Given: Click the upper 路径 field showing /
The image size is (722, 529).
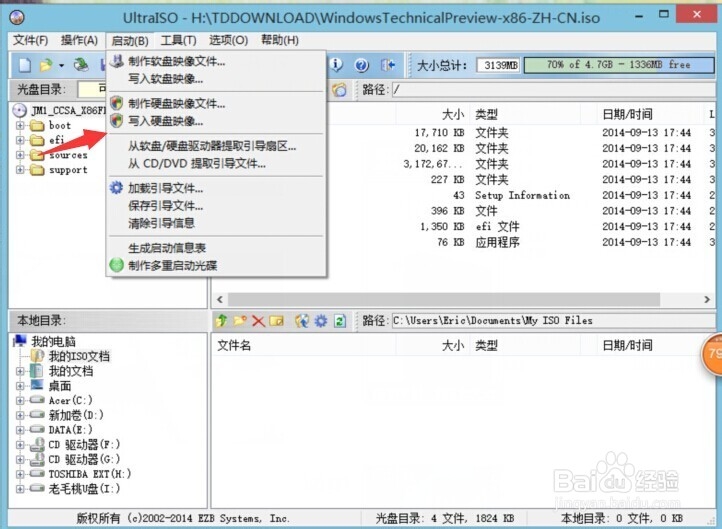Looking at the screenshot, I should (553, 89).
